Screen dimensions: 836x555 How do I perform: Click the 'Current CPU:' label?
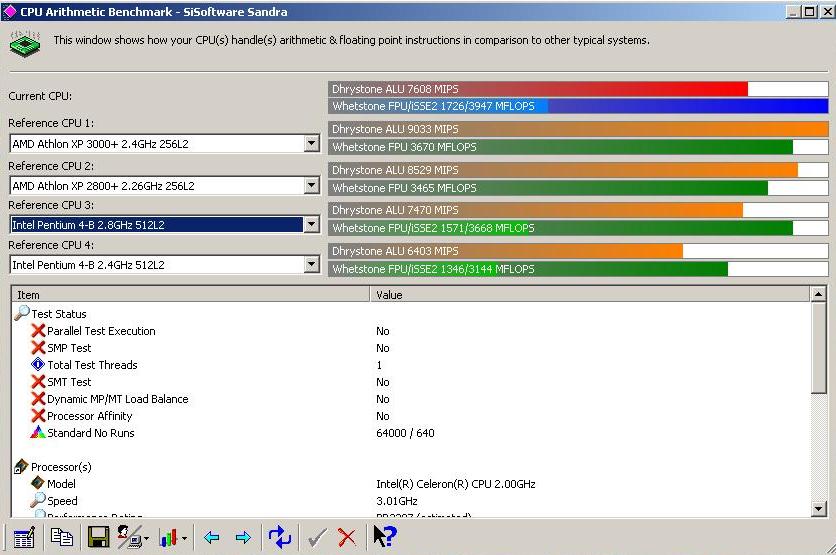[x=40, y=96]
